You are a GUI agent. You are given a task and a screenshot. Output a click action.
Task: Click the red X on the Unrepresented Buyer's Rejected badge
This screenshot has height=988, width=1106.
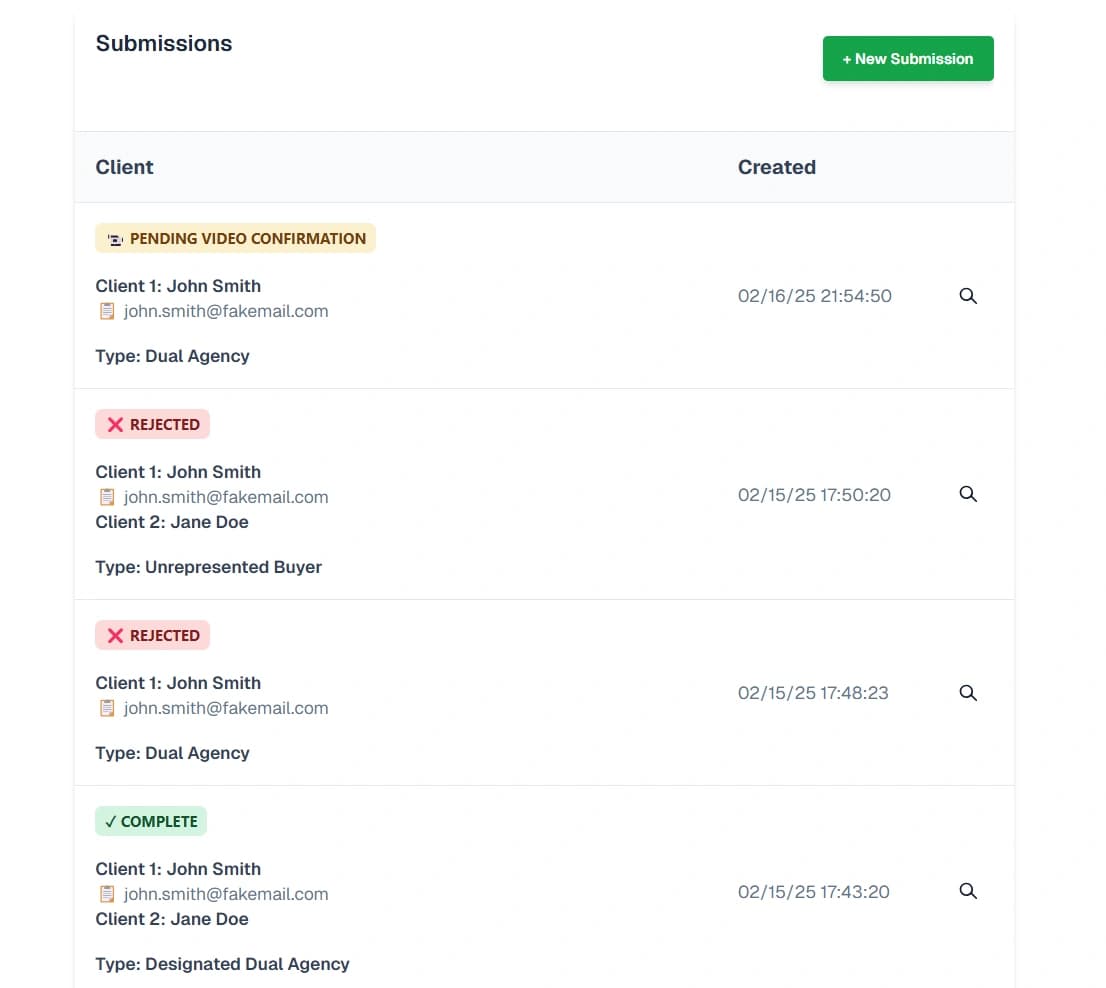pos(115,425)
